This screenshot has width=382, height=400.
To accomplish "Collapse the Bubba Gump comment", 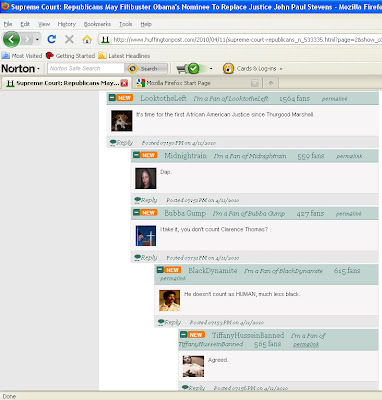I will coord(136,212).
